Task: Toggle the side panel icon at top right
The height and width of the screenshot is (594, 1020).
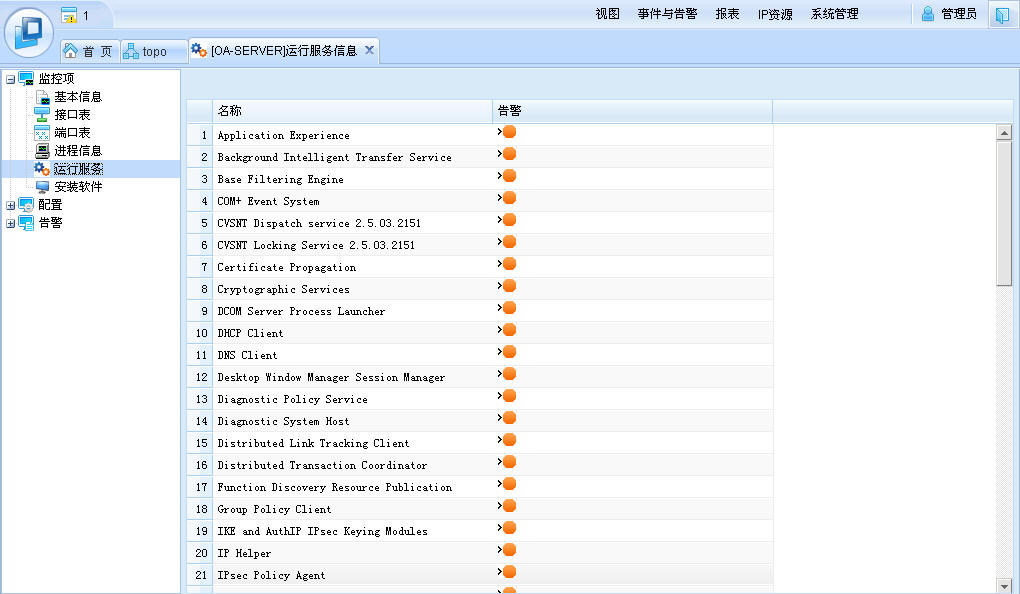Action: 1002,14
